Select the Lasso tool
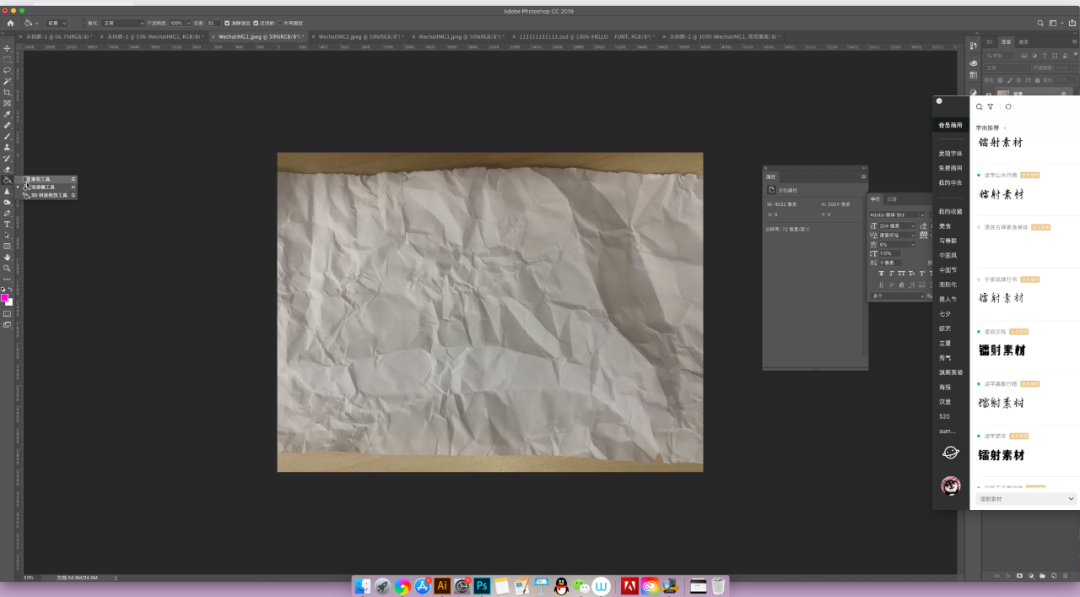Screen dimensions: 1080x597 point(7,70)
